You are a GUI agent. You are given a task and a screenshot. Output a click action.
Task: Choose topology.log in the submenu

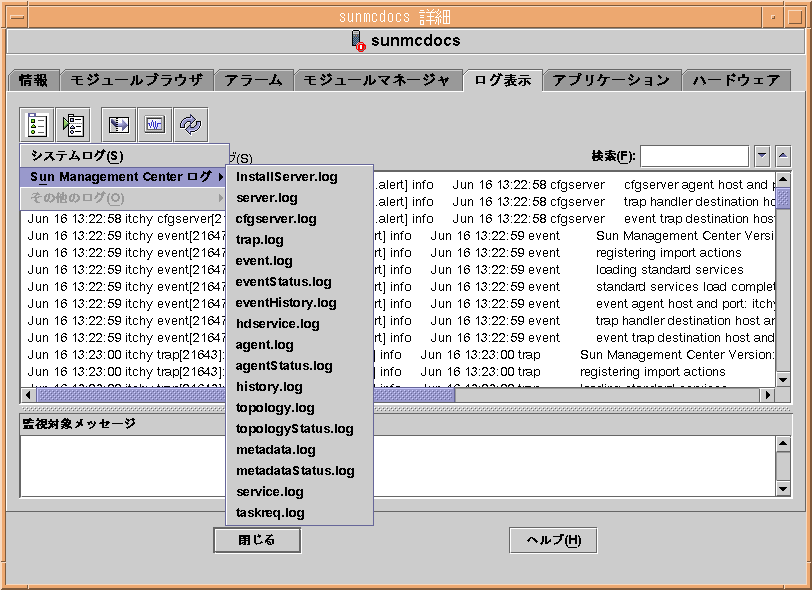tap(299, 408)
